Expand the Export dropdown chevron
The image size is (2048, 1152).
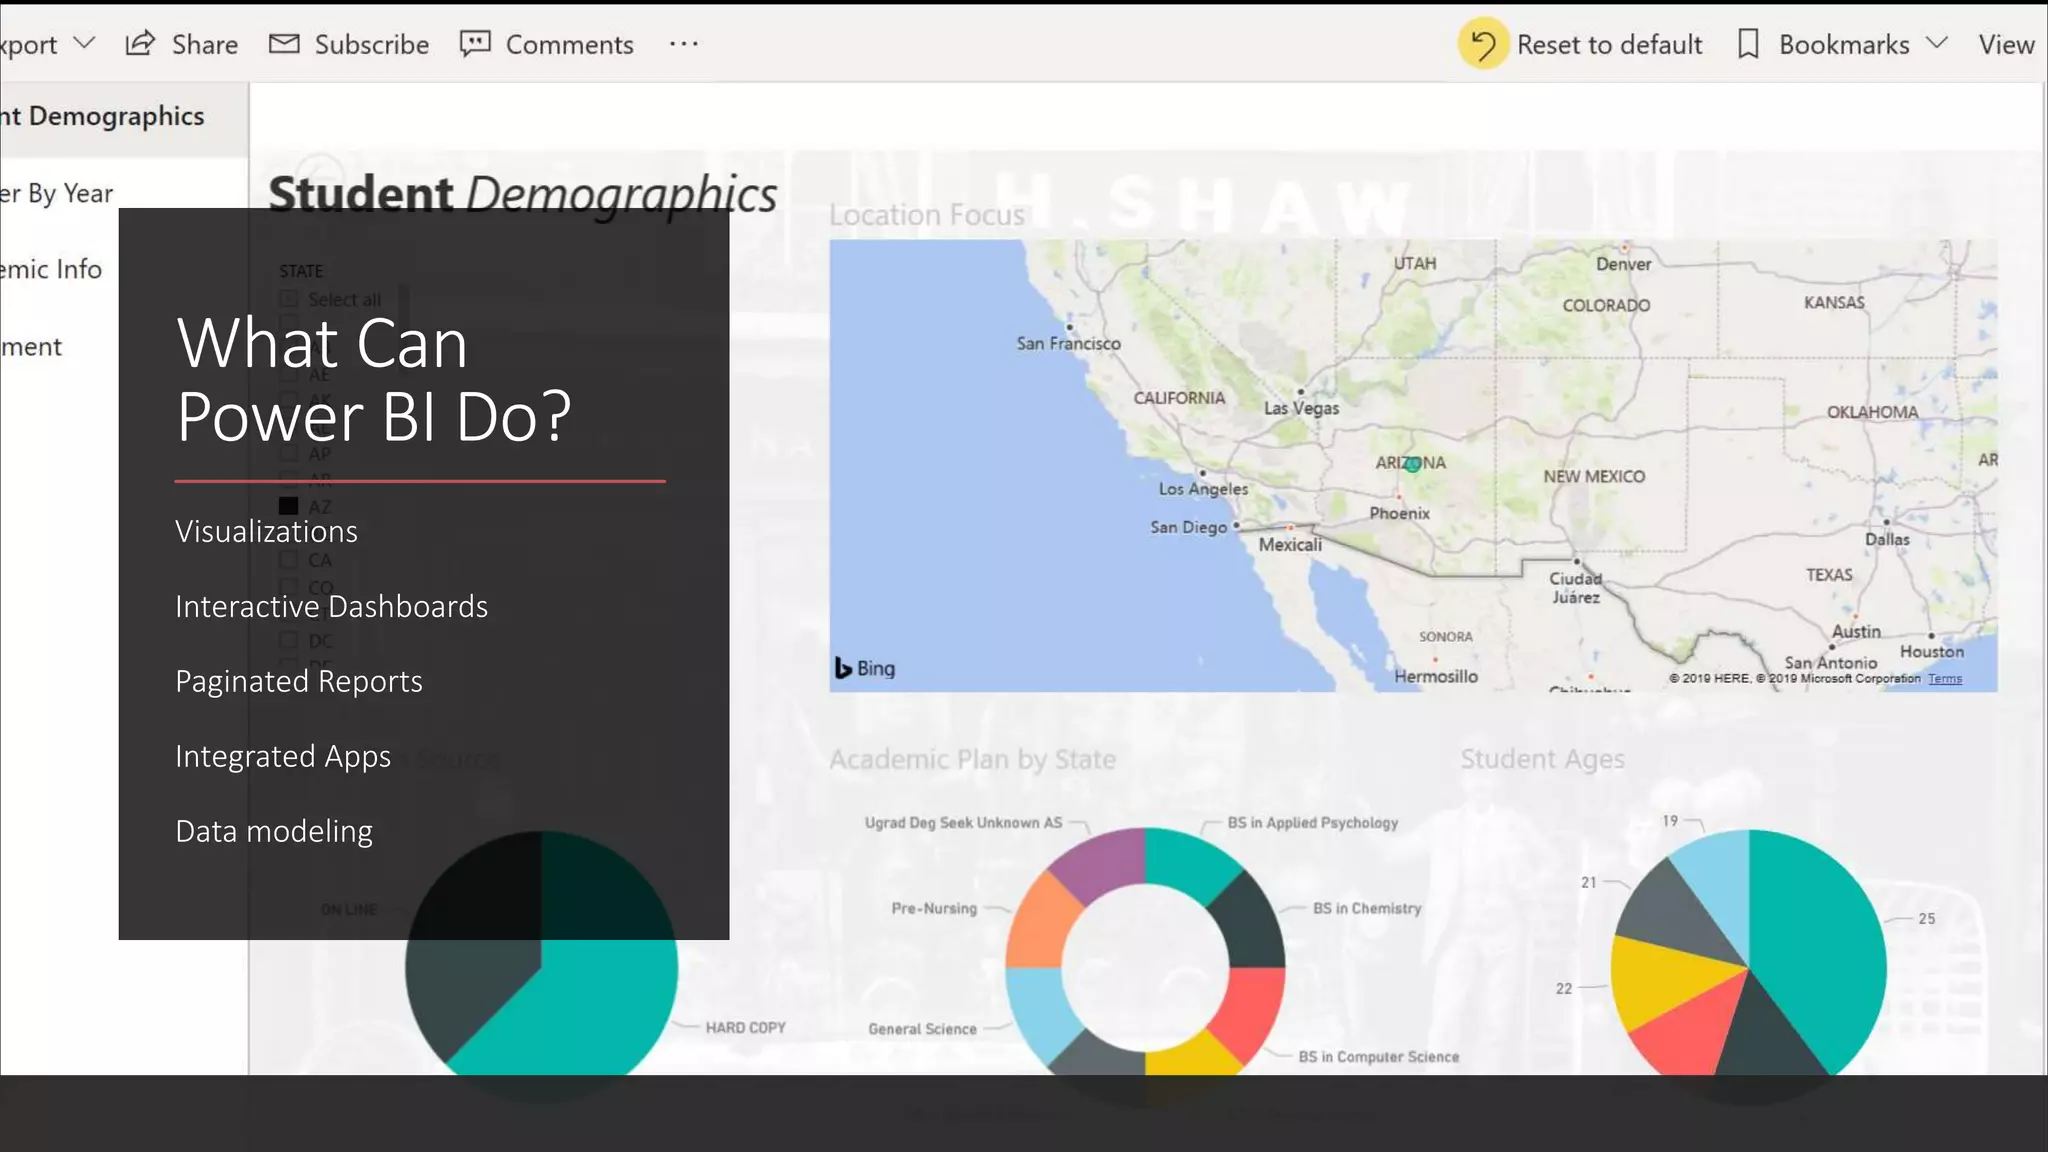click(85, 43)
